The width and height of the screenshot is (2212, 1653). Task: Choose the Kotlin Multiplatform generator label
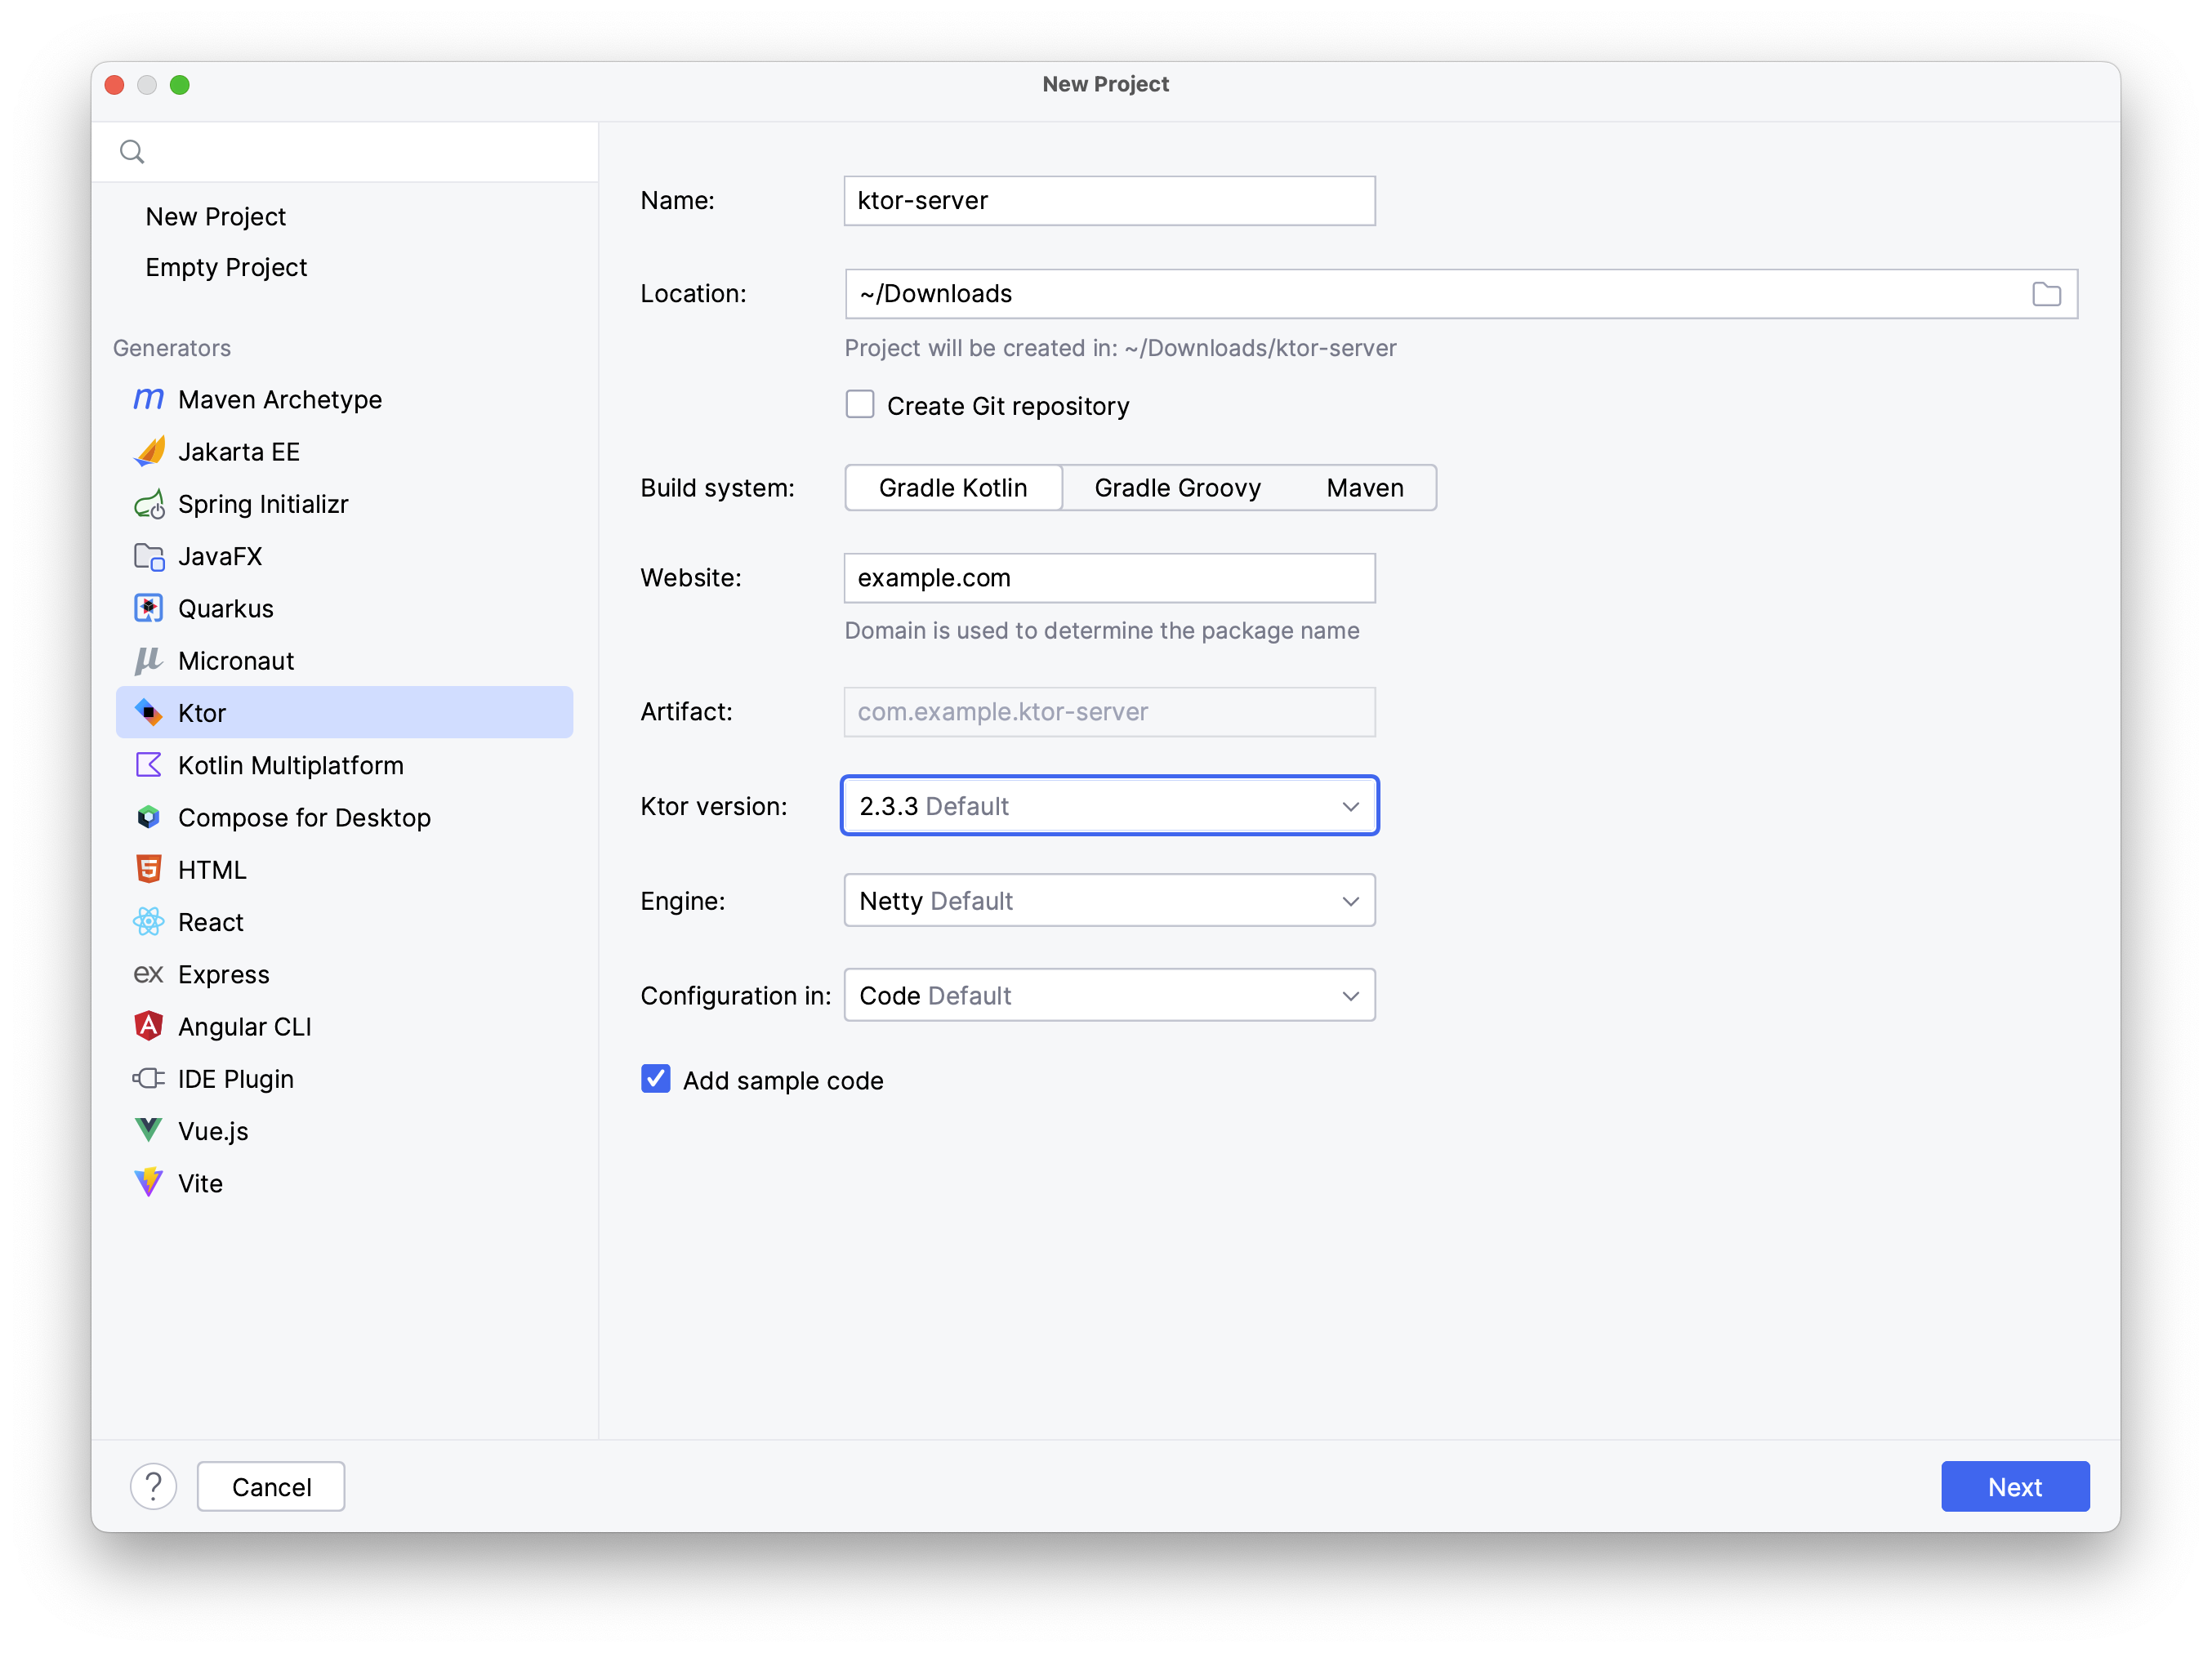click(x=291, y=765)
